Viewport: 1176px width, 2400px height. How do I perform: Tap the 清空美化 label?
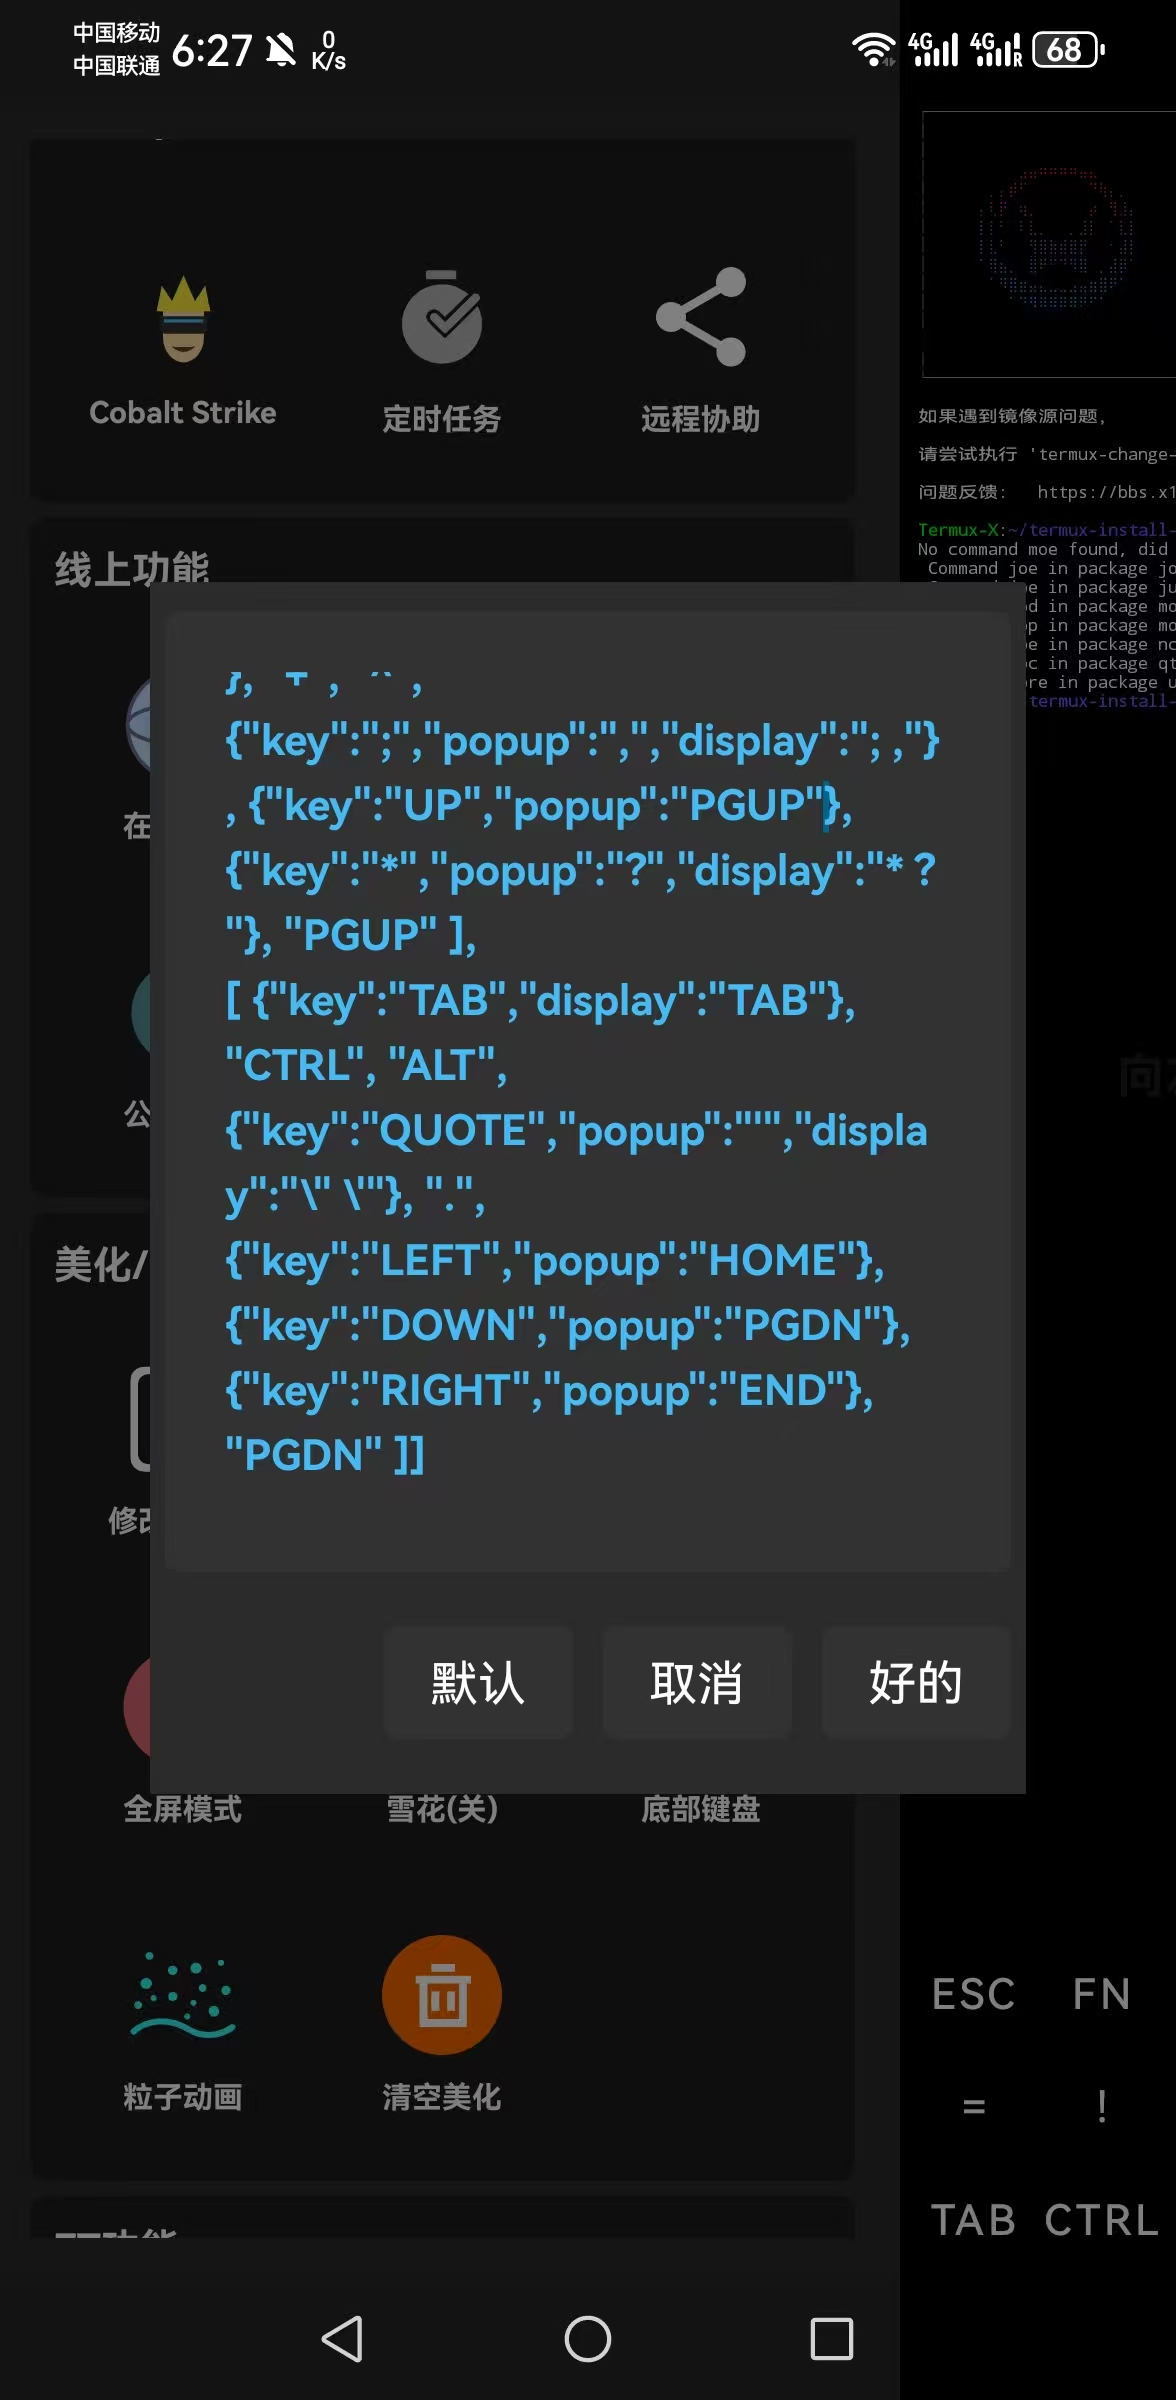tap(442, 2097)
